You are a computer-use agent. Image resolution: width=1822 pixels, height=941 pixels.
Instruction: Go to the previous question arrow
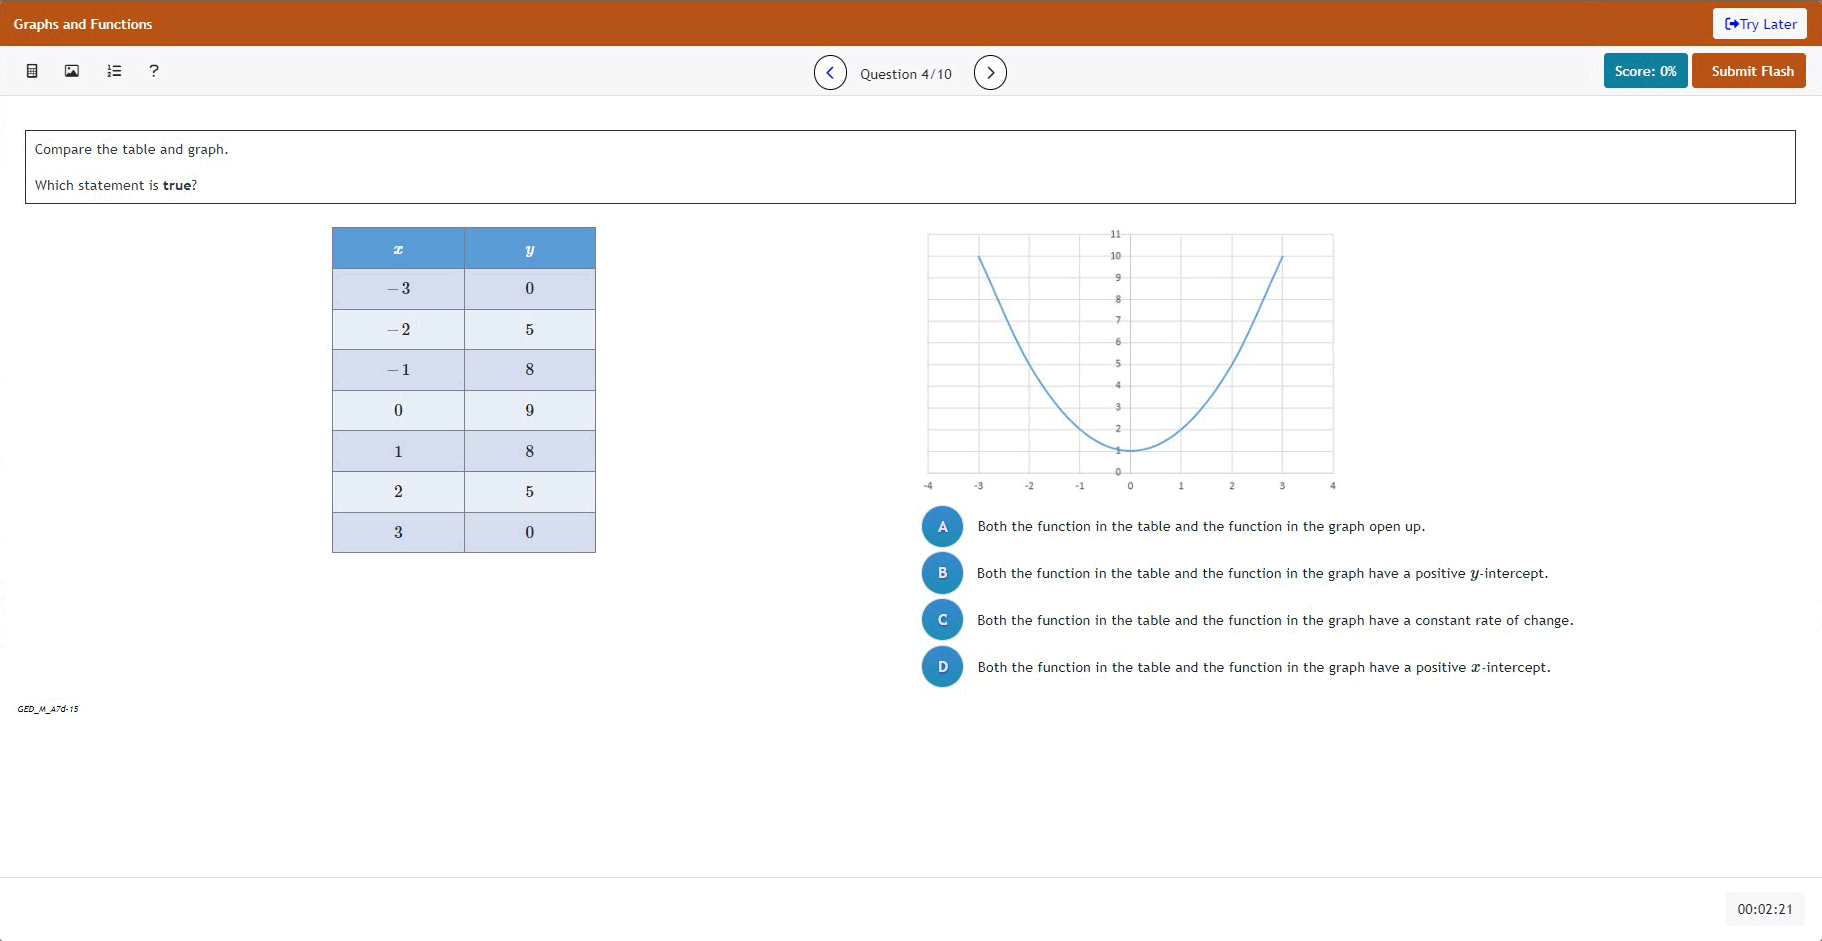tap(830, 73)
